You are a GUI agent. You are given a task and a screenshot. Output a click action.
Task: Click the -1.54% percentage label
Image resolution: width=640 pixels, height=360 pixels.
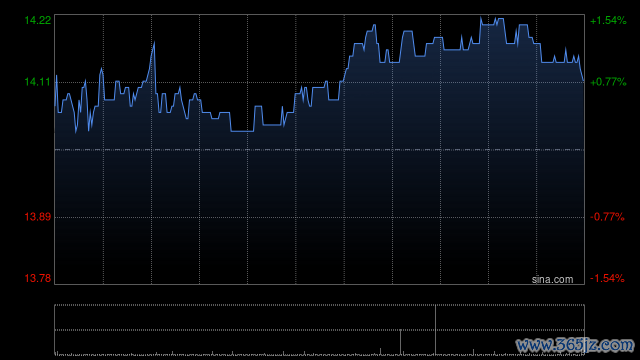point(607,278)
